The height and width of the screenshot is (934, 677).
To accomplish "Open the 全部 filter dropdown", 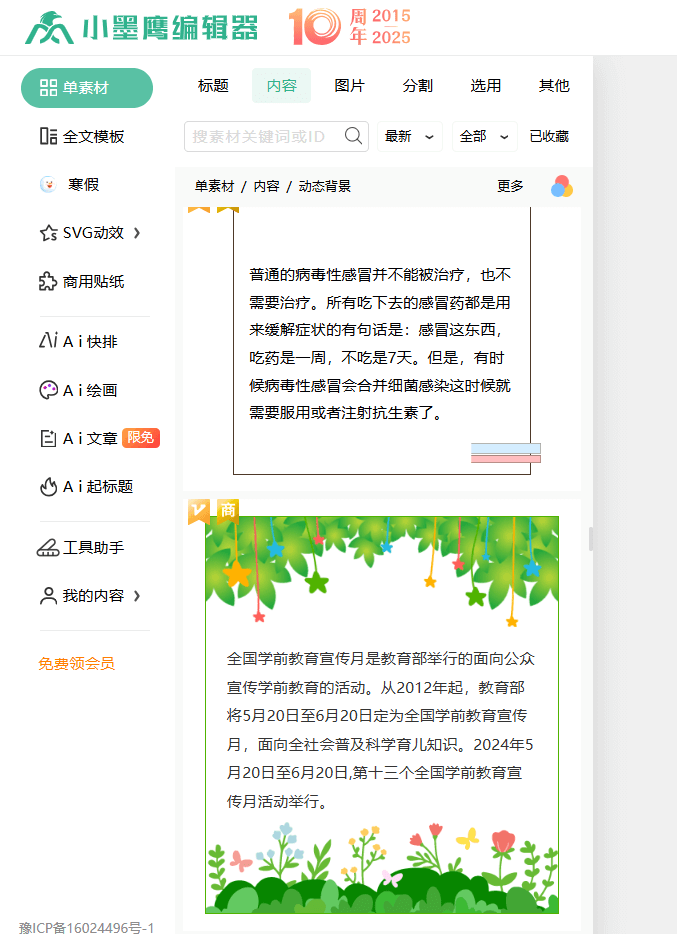I will tap(484, 136).
